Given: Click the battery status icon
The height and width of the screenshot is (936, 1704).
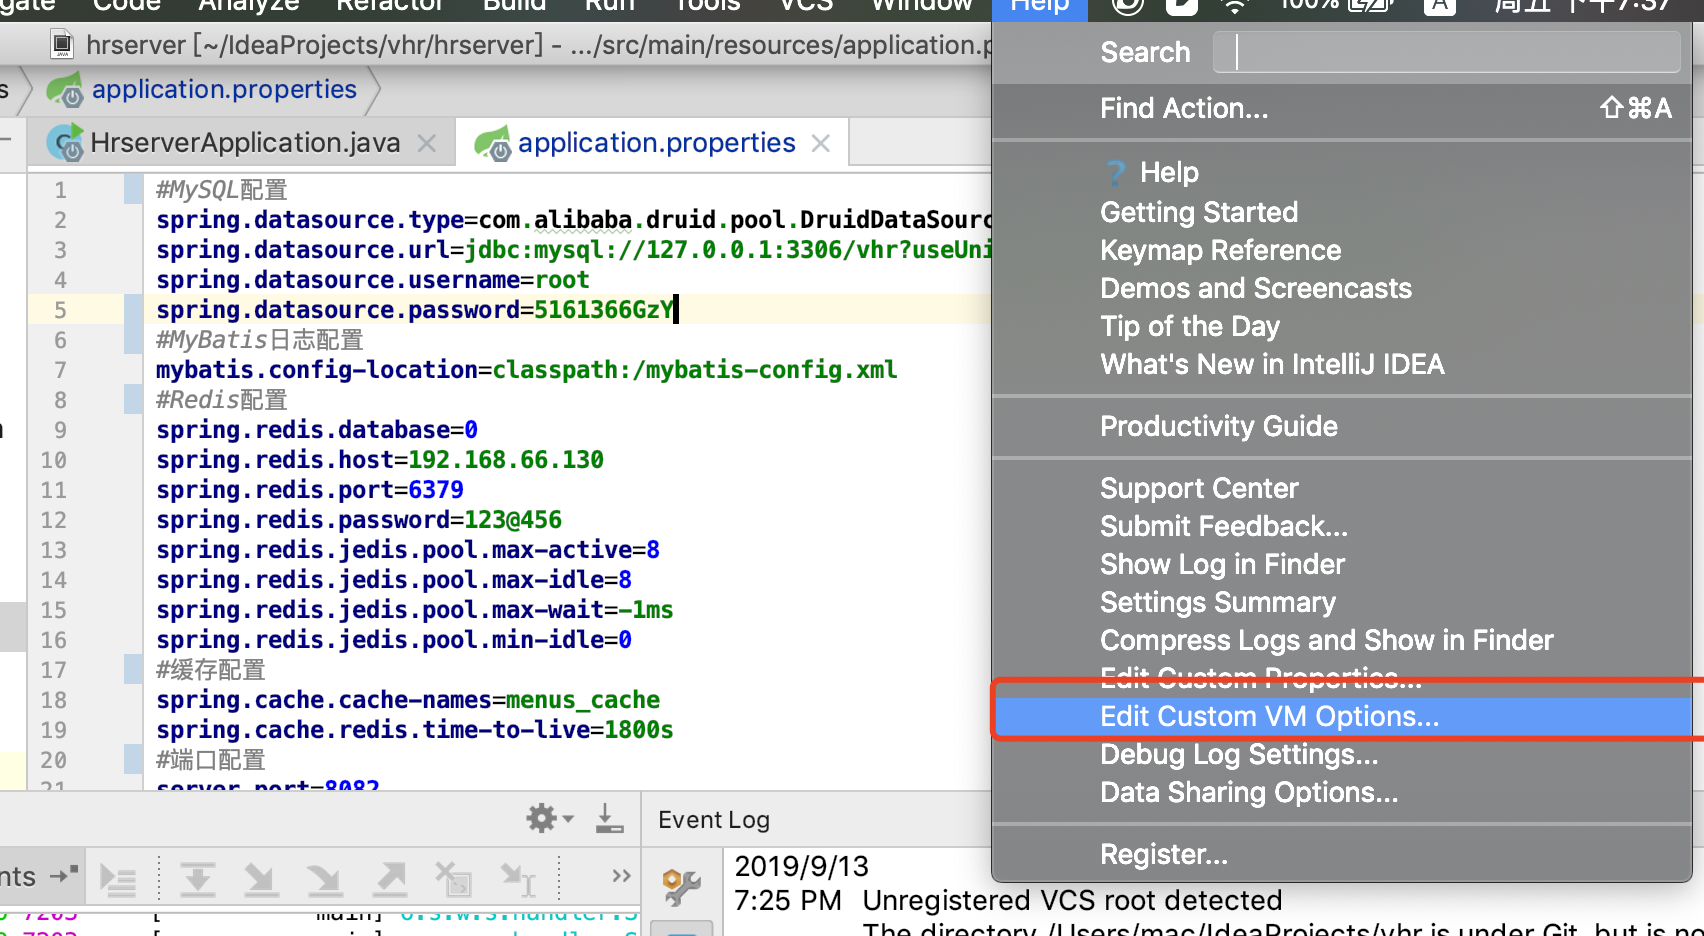Looking at the screenshot, I should (x=1370, y=6).
